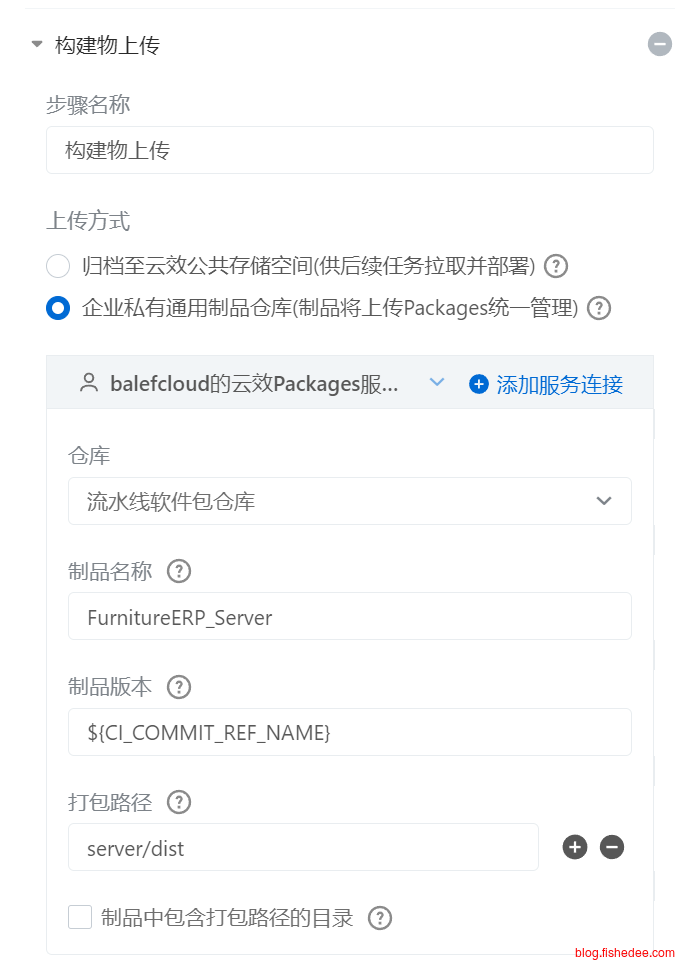The image size is (686, 970).
Task: Show help tooltip for 制品版本
Action: click(179, 687)
